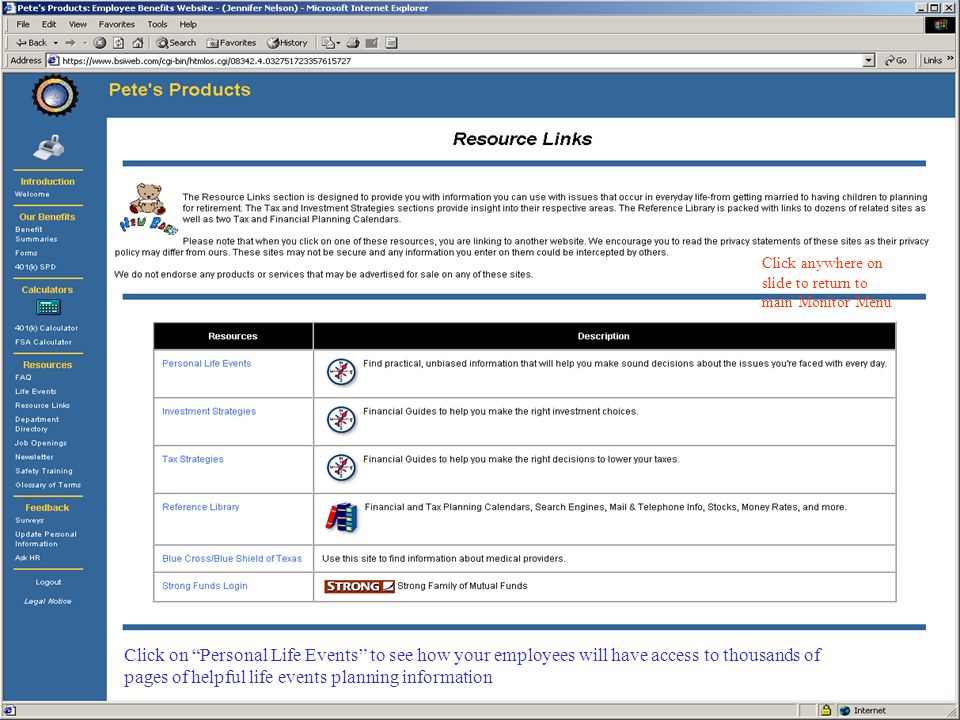960x720 pixels.
Task: Open the Help menu
Action: 188,24
